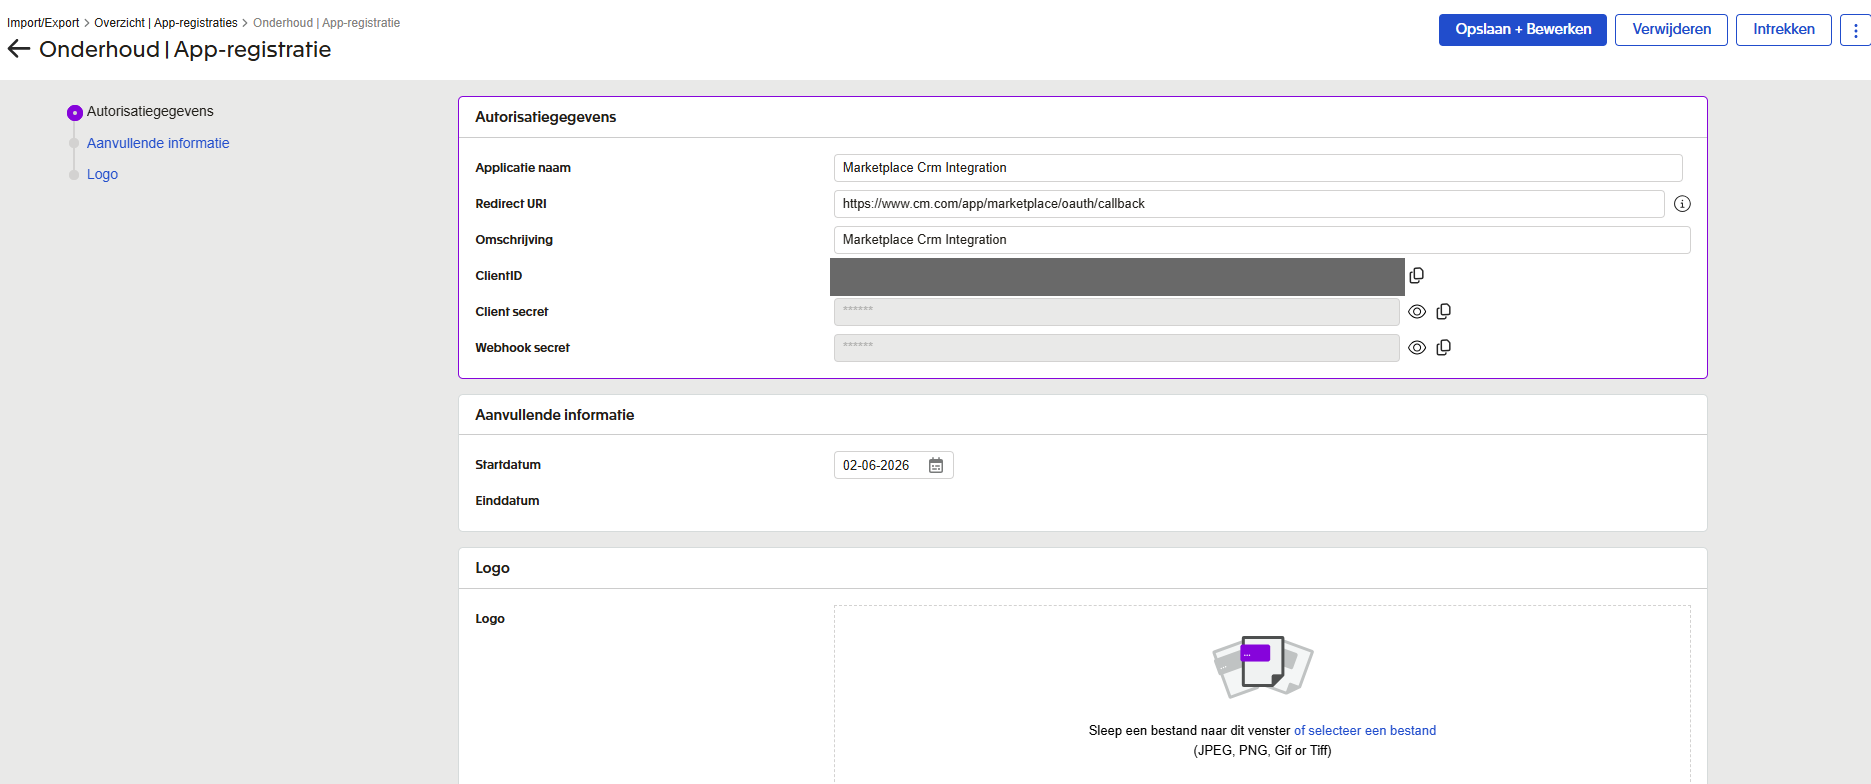This screenshot has width=1871, height=784.
Task: Go back using the left arrow icon
Action: pos(19,49)
